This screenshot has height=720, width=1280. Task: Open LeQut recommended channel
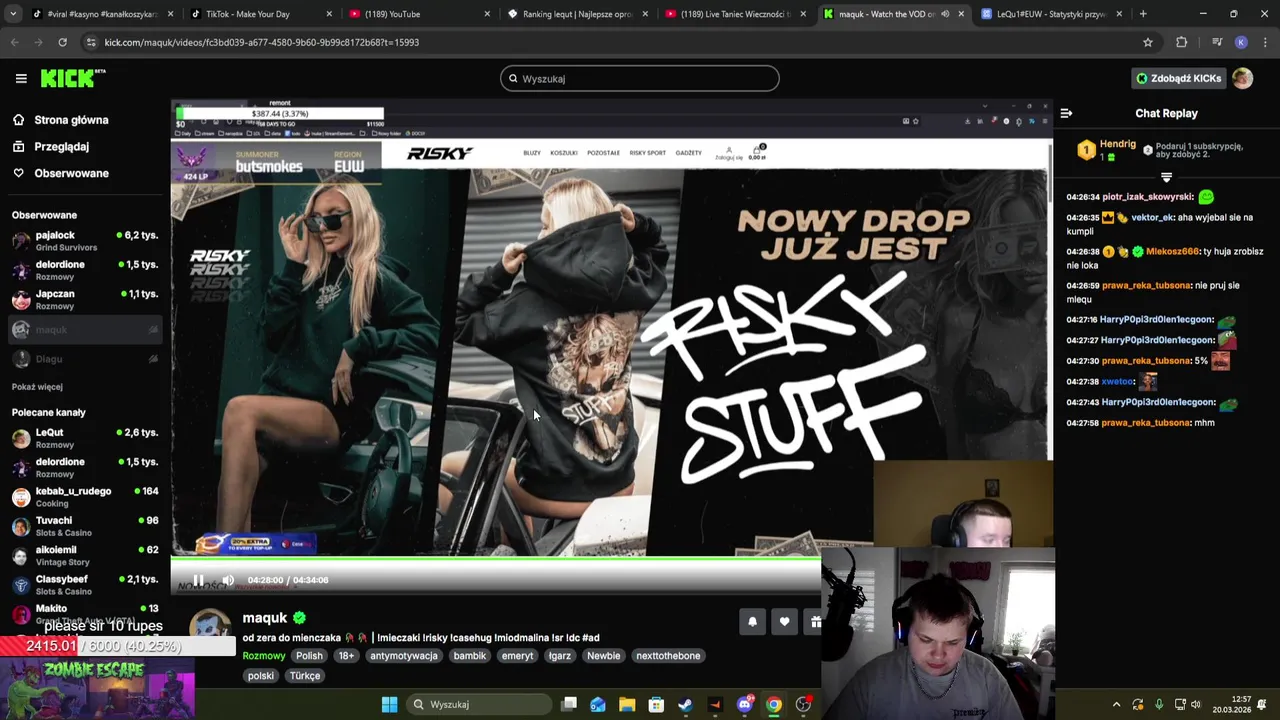(x=85, y=438)
